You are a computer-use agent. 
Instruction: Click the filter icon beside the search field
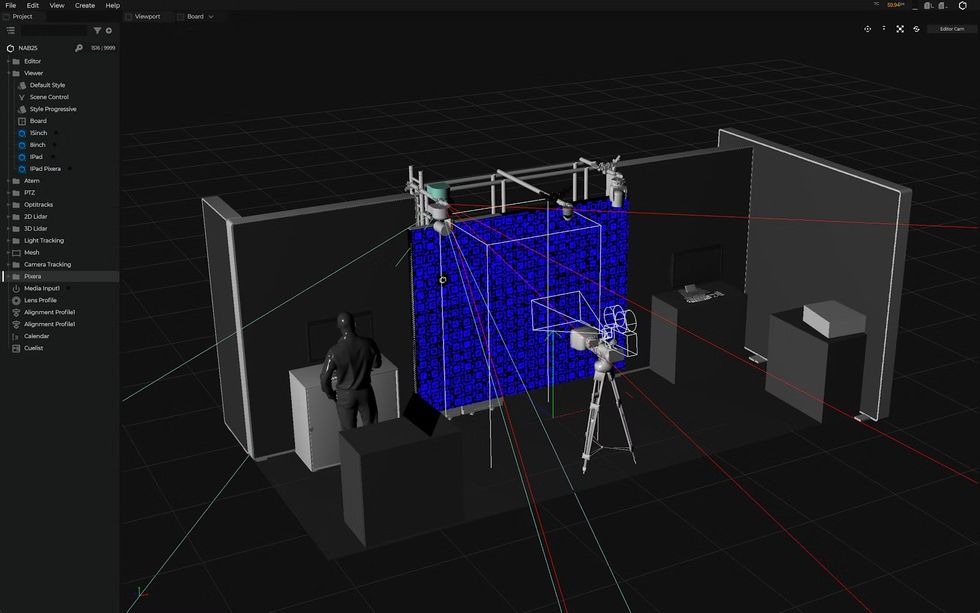pyautogui.click(x=97, y=30)
